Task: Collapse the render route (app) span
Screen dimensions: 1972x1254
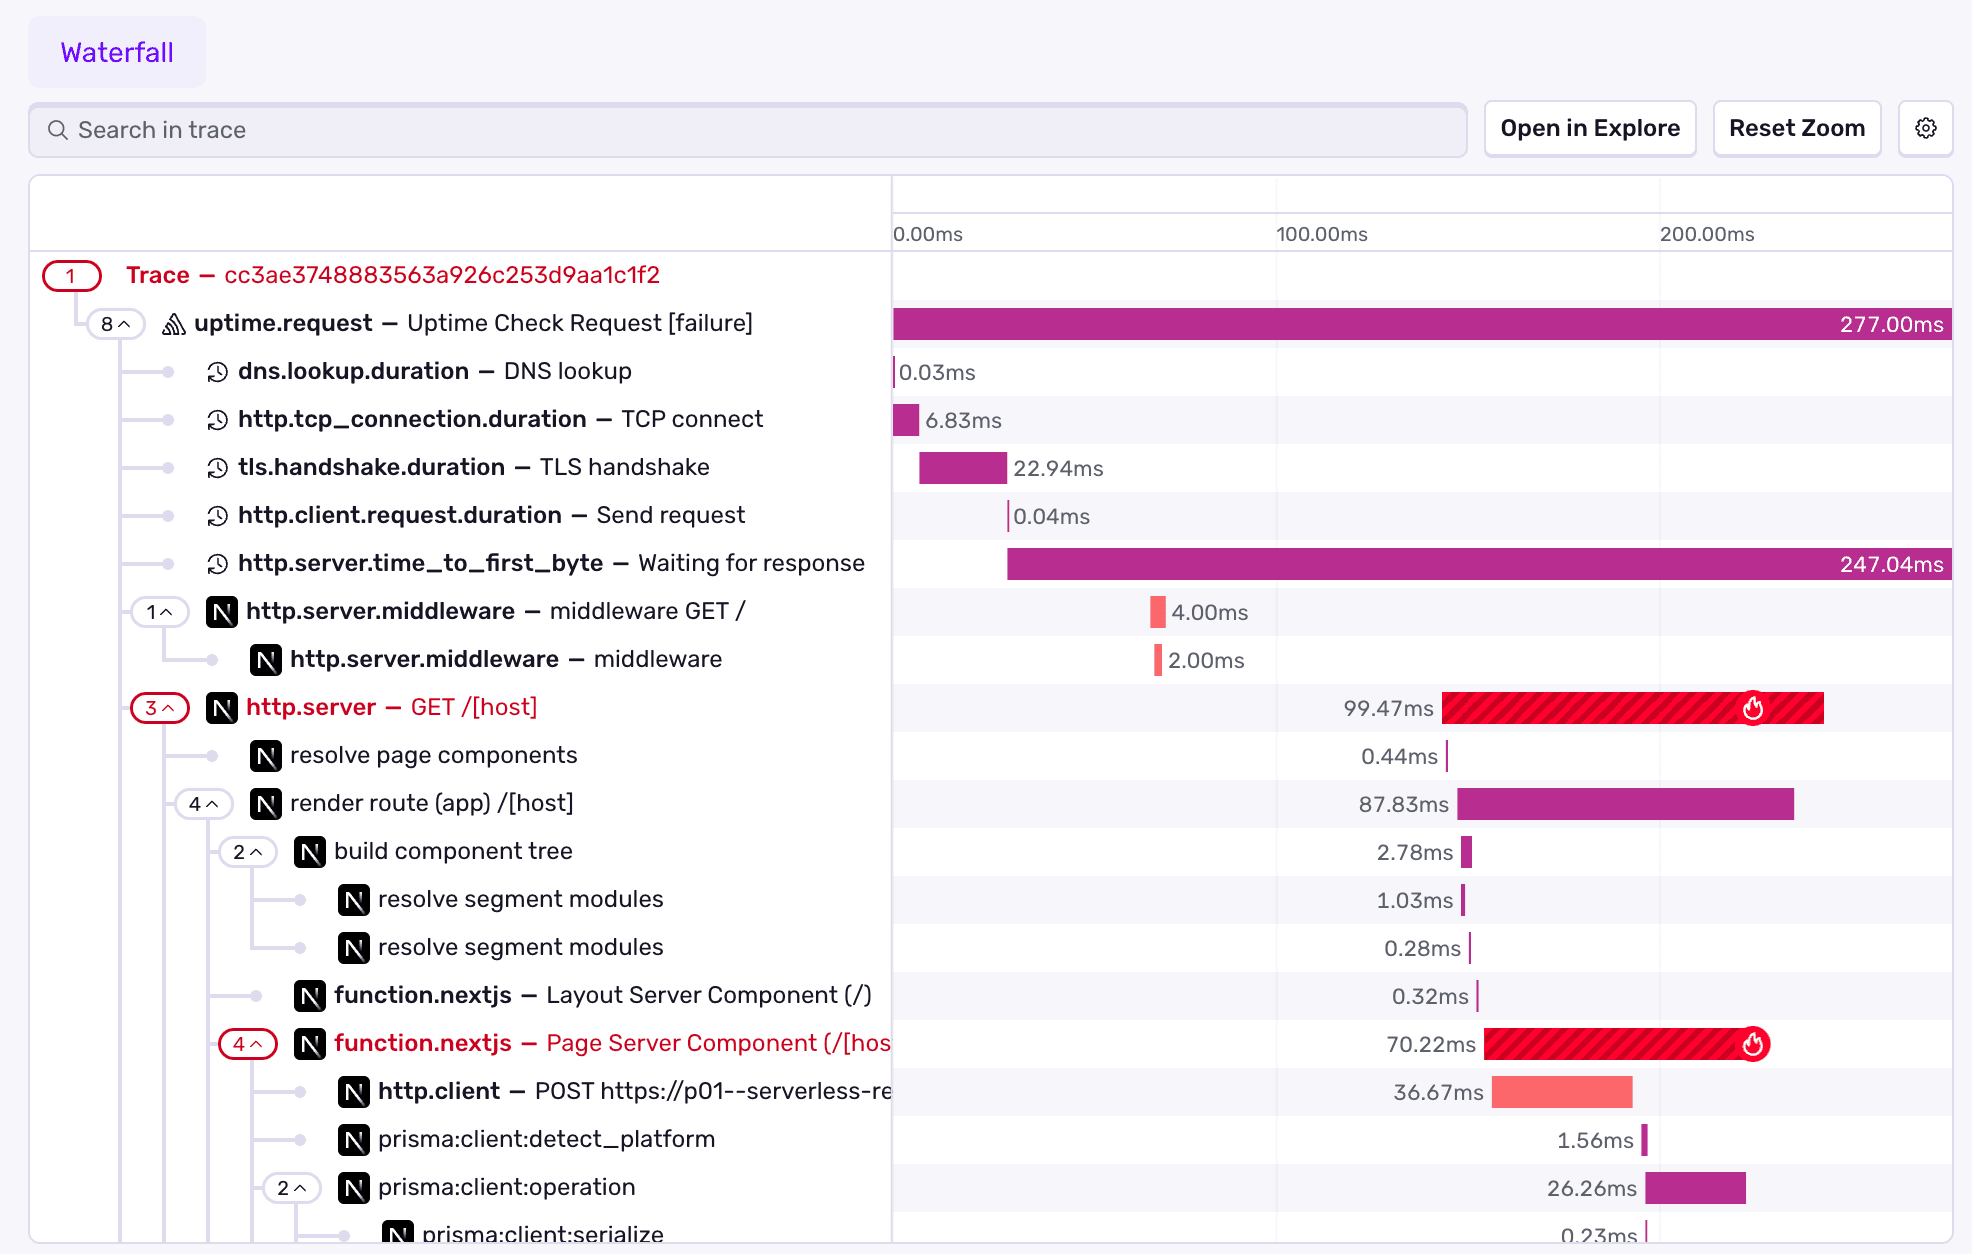Action: click(204, 803)
